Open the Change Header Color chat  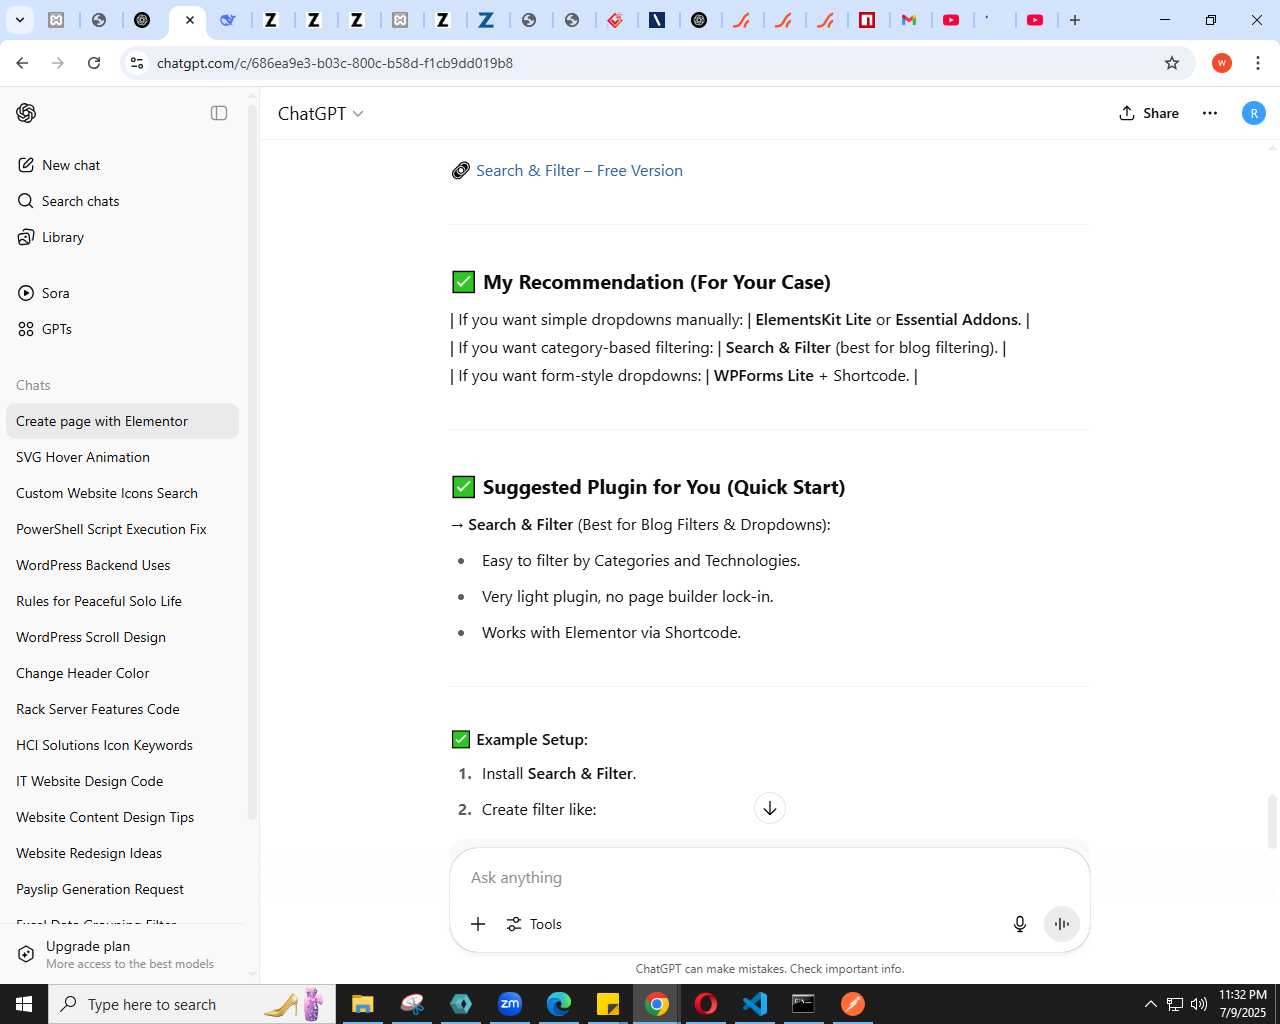[122, 673]
